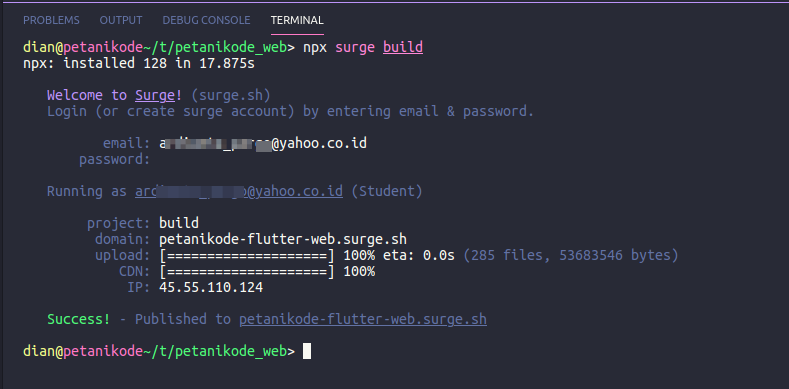Image resolution: width=789 pixels, height=389 pixels.
Task: Click the surge word in the npx command
Action: tap(355, 48)
